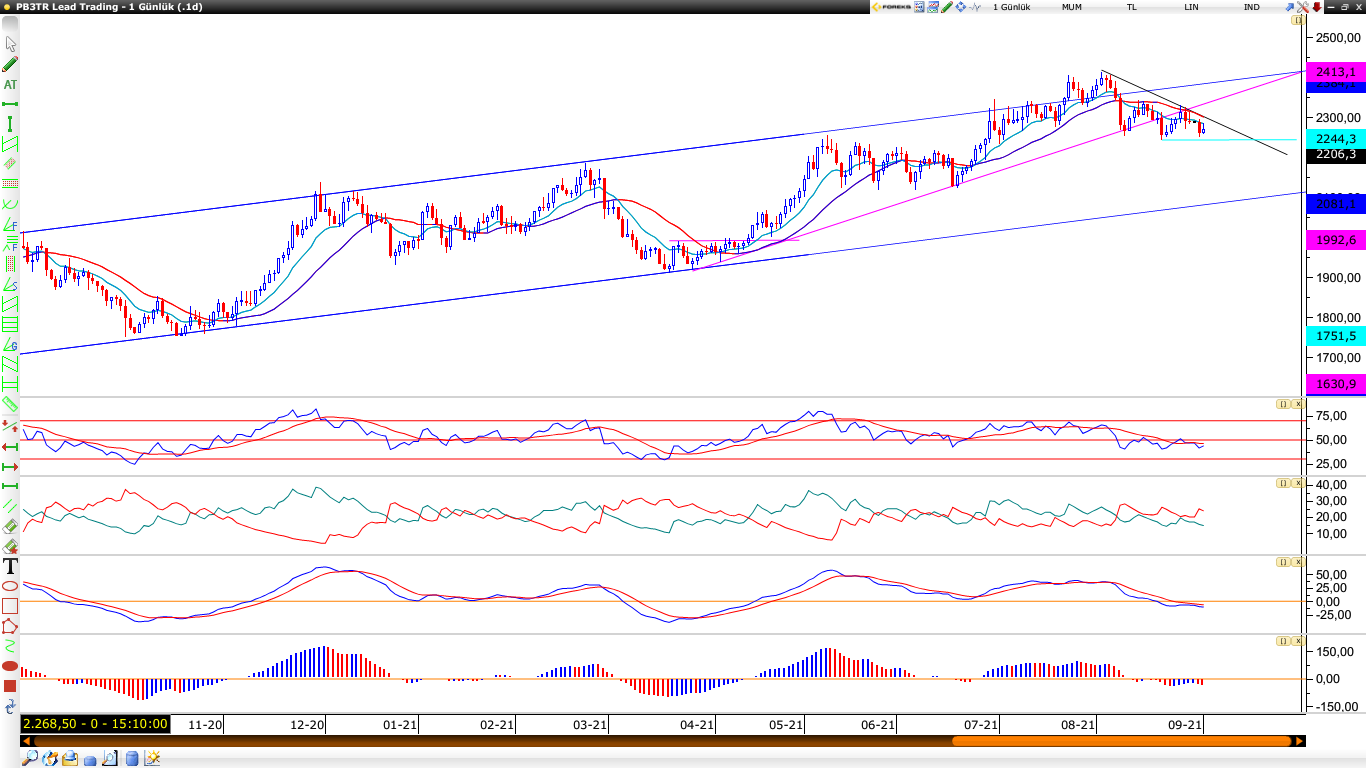The image size is (1368, 768).
Task: Open the TL currency selector
Action: coord(1132,7)
